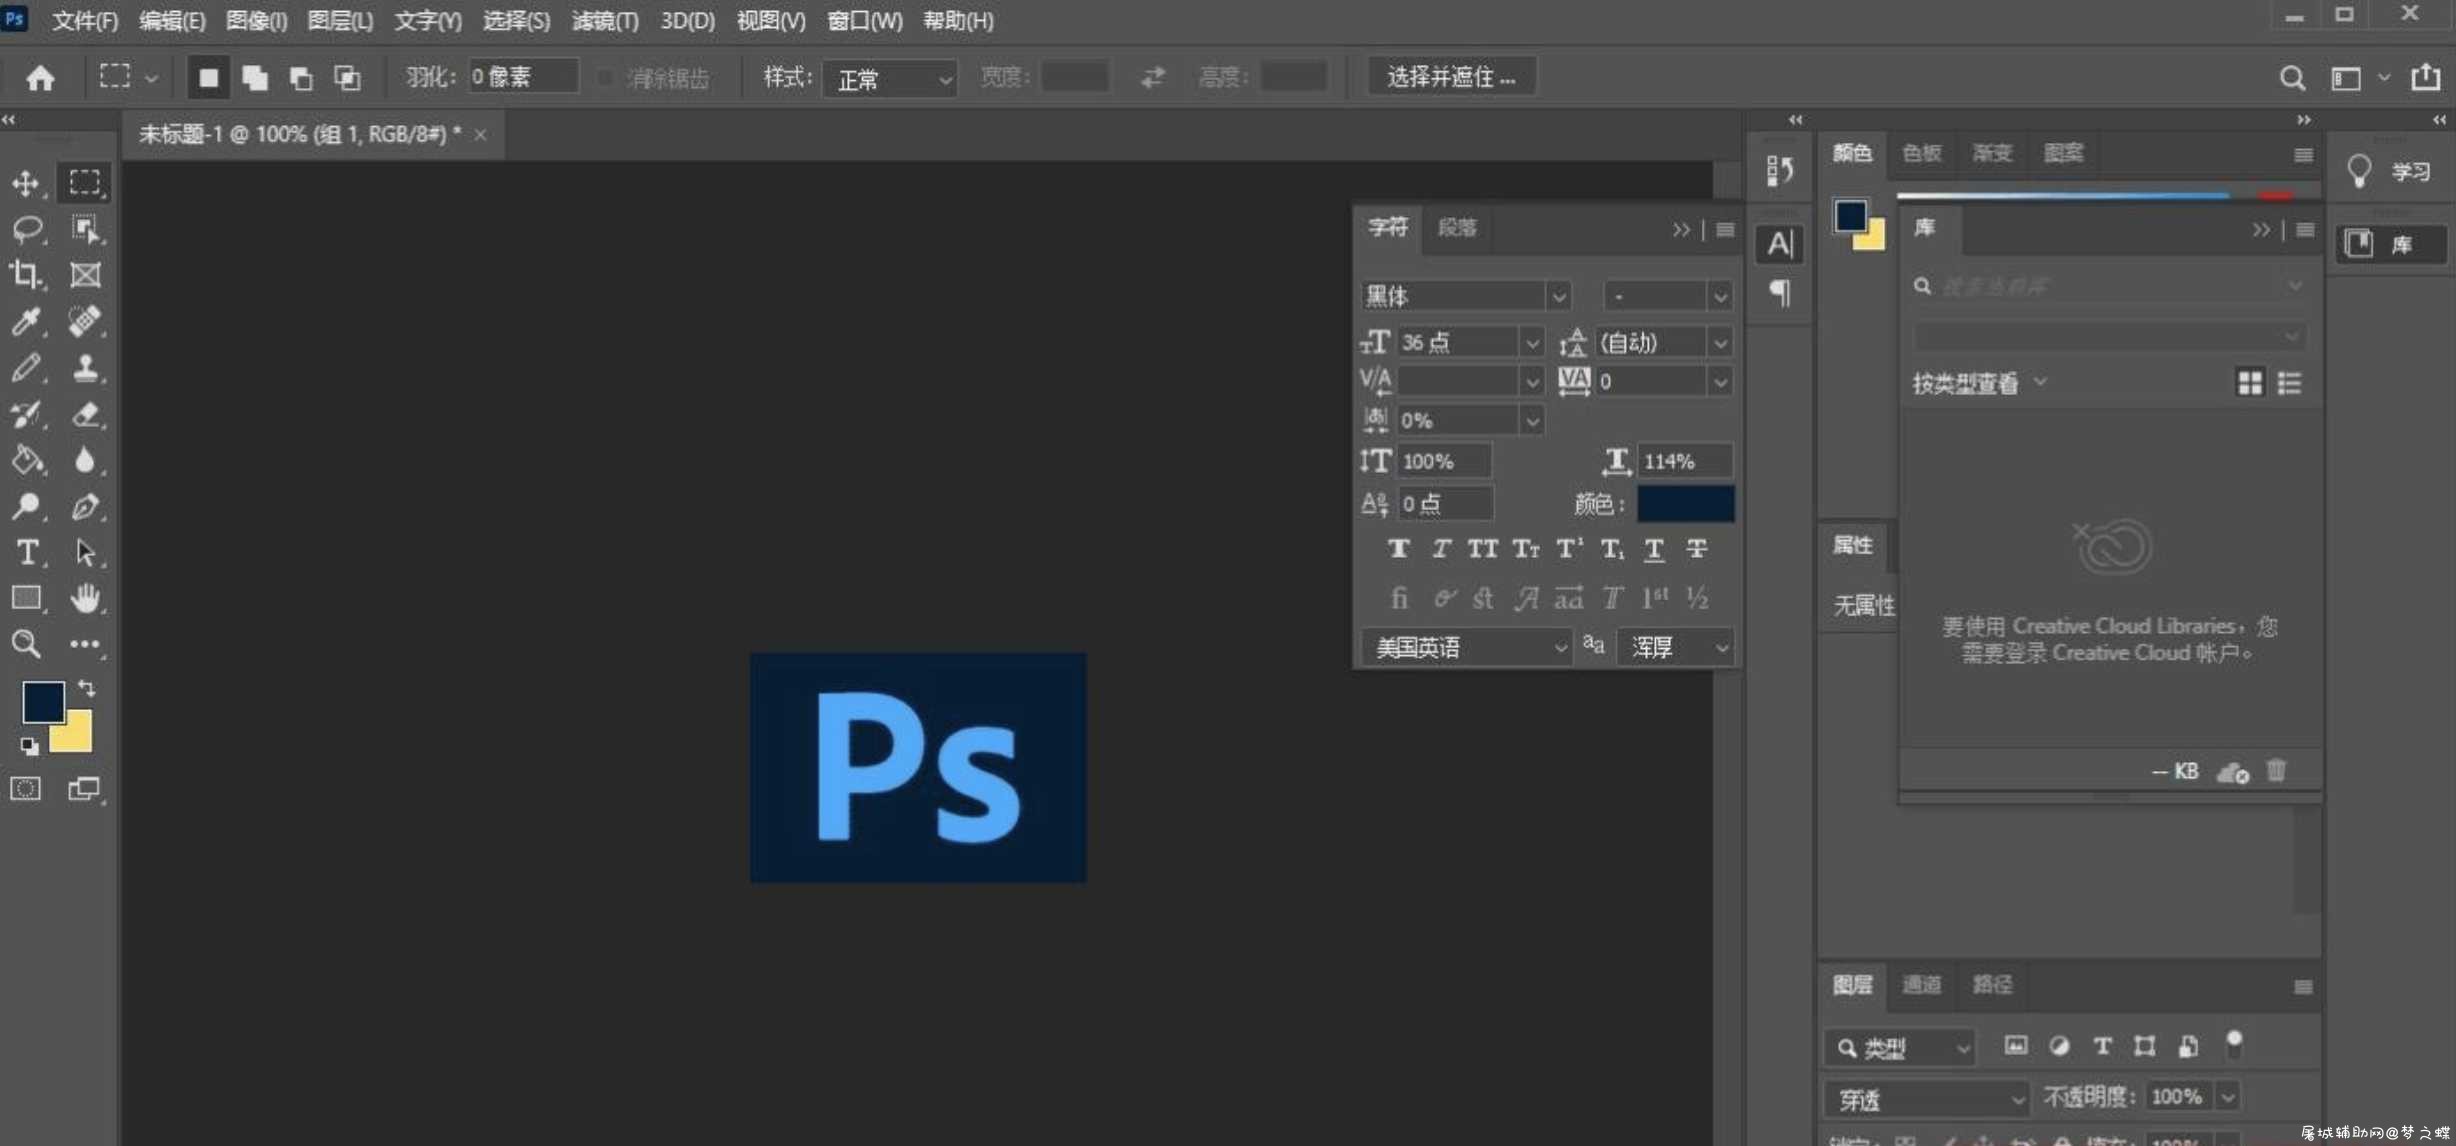The height and width of the screenshot is (1146, 2456).
Task: Switch to the 通道 tab
Action: coord(1921,984)
